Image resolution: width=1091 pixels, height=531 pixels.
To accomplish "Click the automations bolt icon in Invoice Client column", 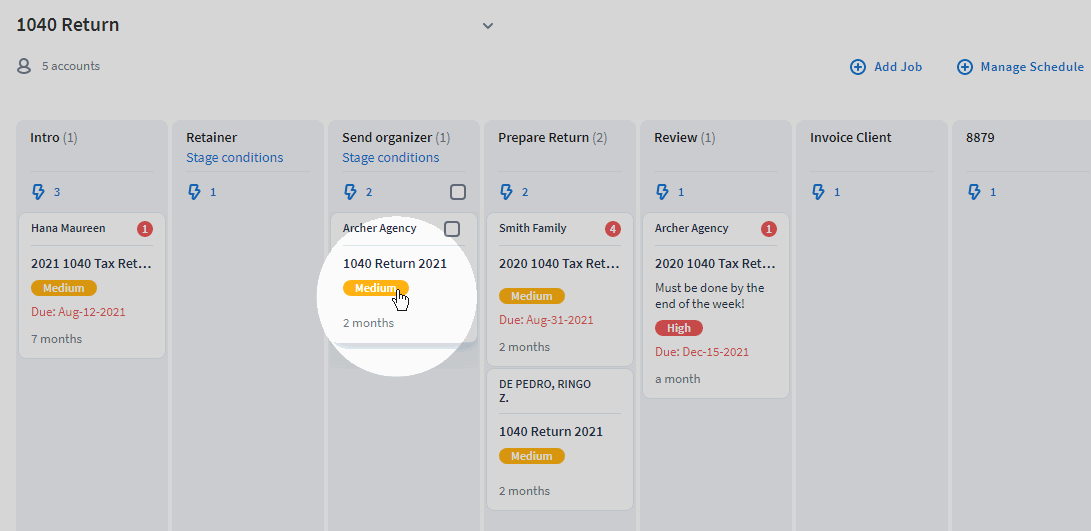I will point(819,192).
